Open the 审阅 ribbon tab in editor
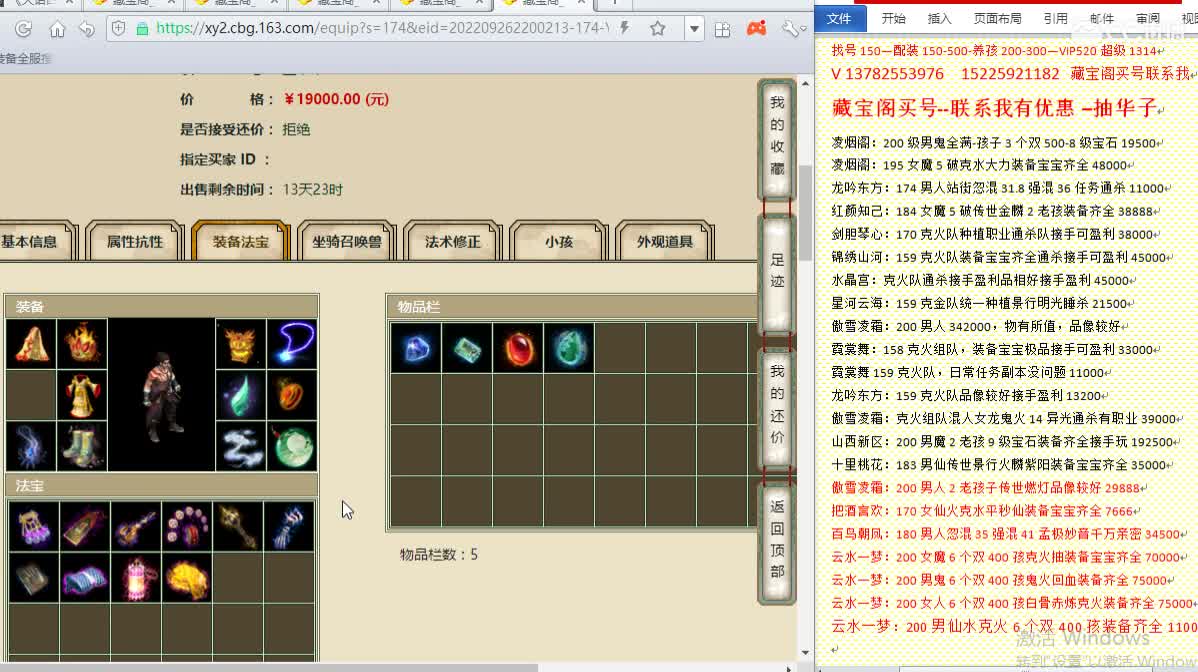The width and height of the screenshot is (1198, 672). click(1147, 18)
